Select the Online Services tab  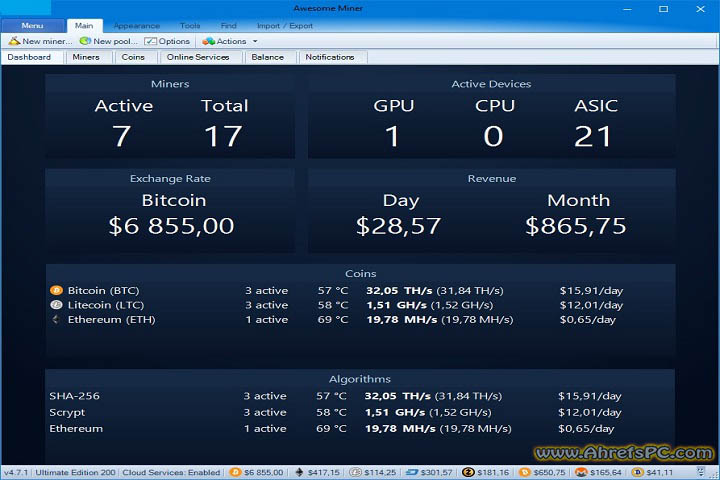(x=198, y=57)
